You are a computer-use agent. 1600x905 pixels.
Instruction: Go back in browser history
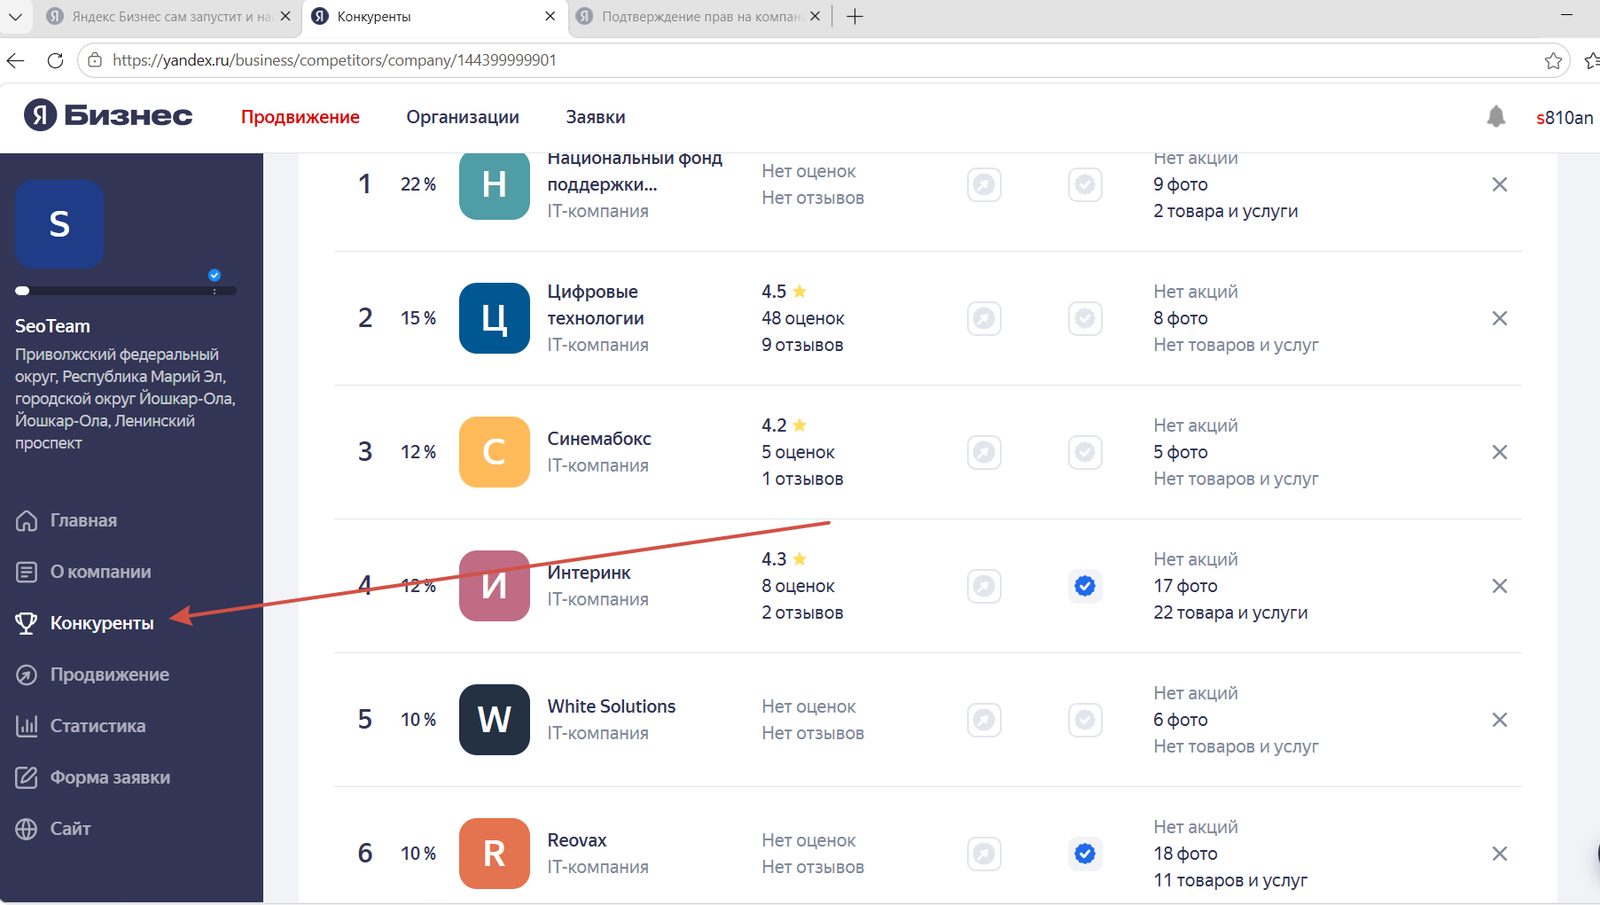pyautogui.click(x=15, y=61)
